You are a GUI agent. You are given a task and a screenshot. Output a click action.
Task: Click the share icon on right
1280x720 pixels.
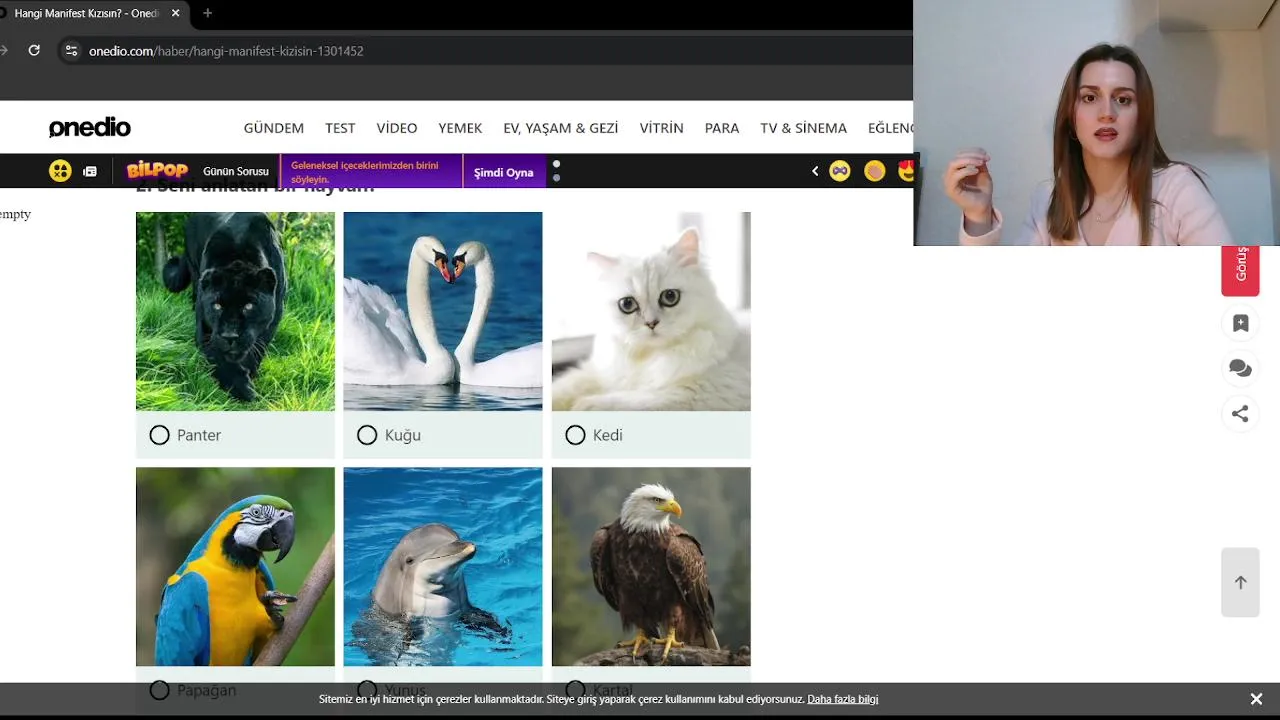[1240, 413]
